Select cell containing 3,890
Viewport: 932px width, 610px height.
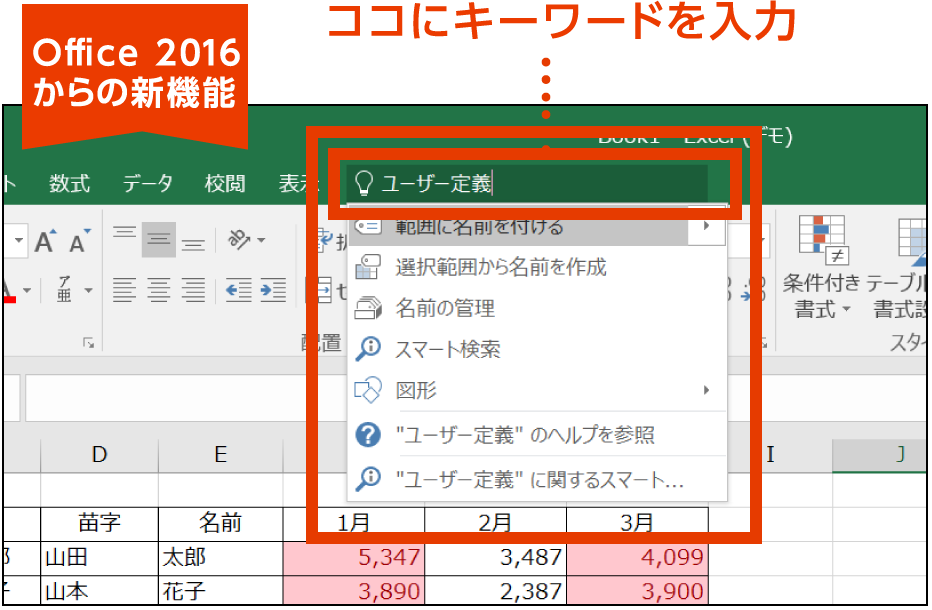pos(354,590)
